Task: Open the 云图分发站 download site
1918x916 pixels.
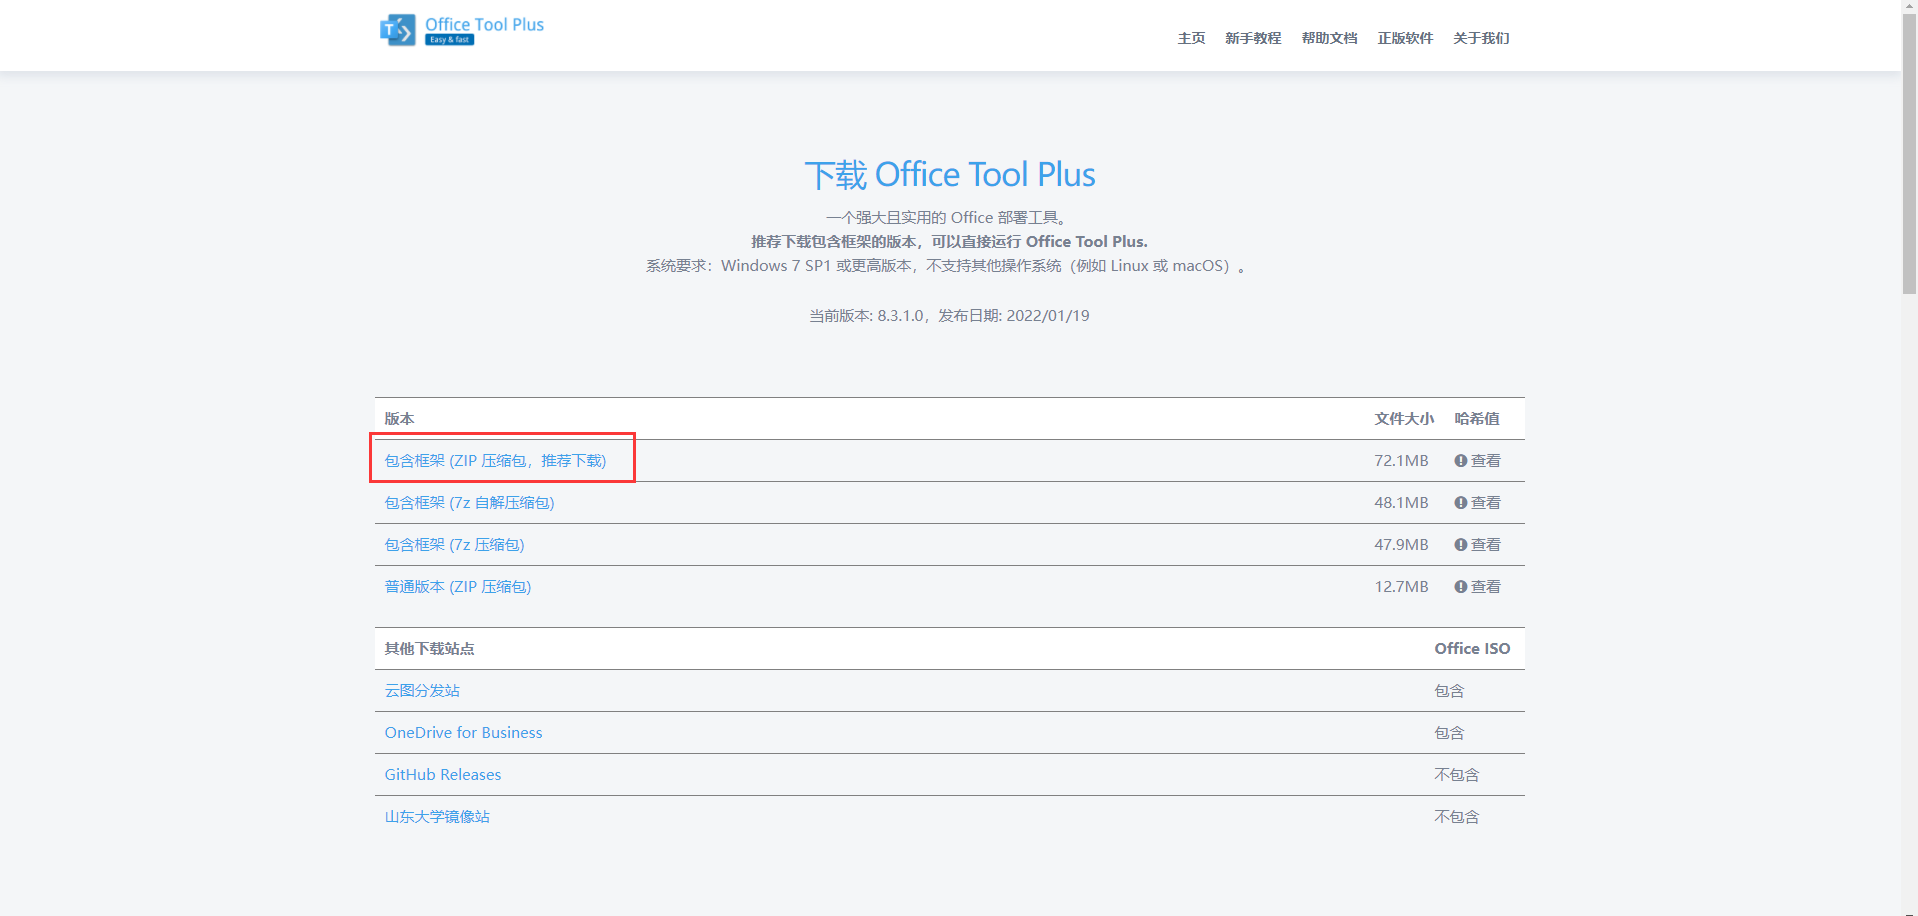Action: [422, 691]
